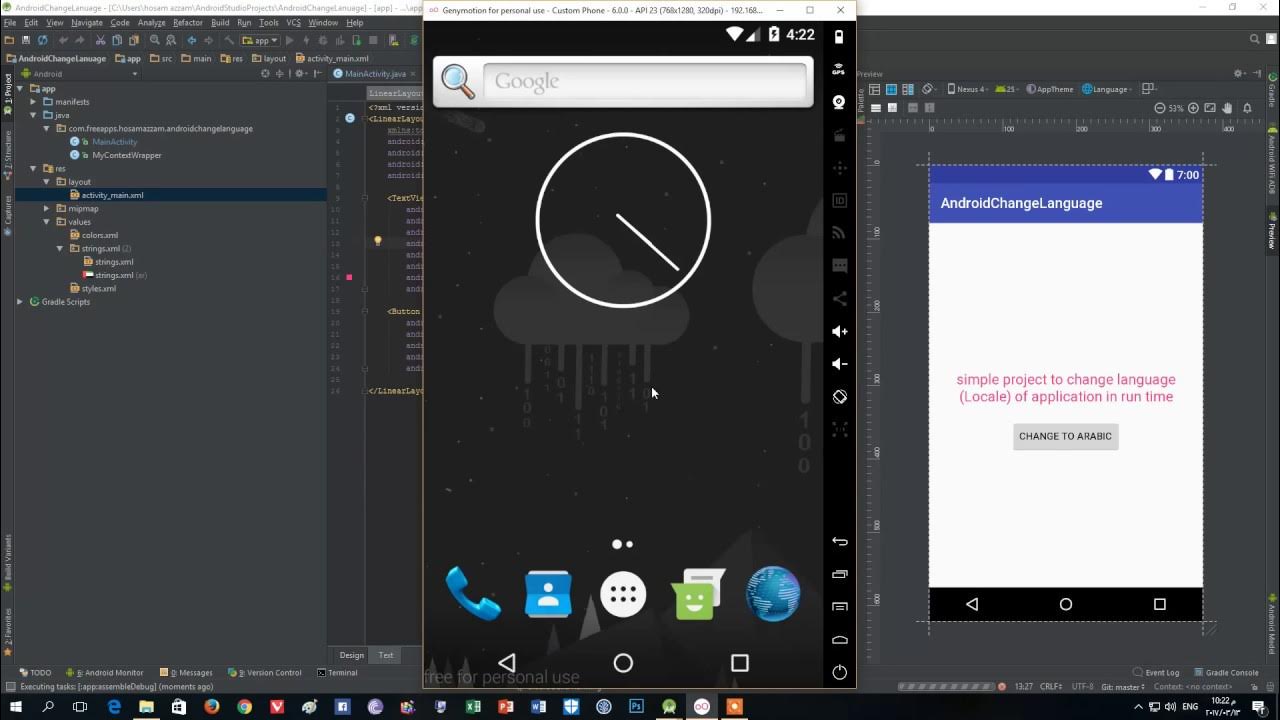Click the CHANGE TO ARABIC button in preview
The image size is (1280, 720).
[x=1065, y=436]
